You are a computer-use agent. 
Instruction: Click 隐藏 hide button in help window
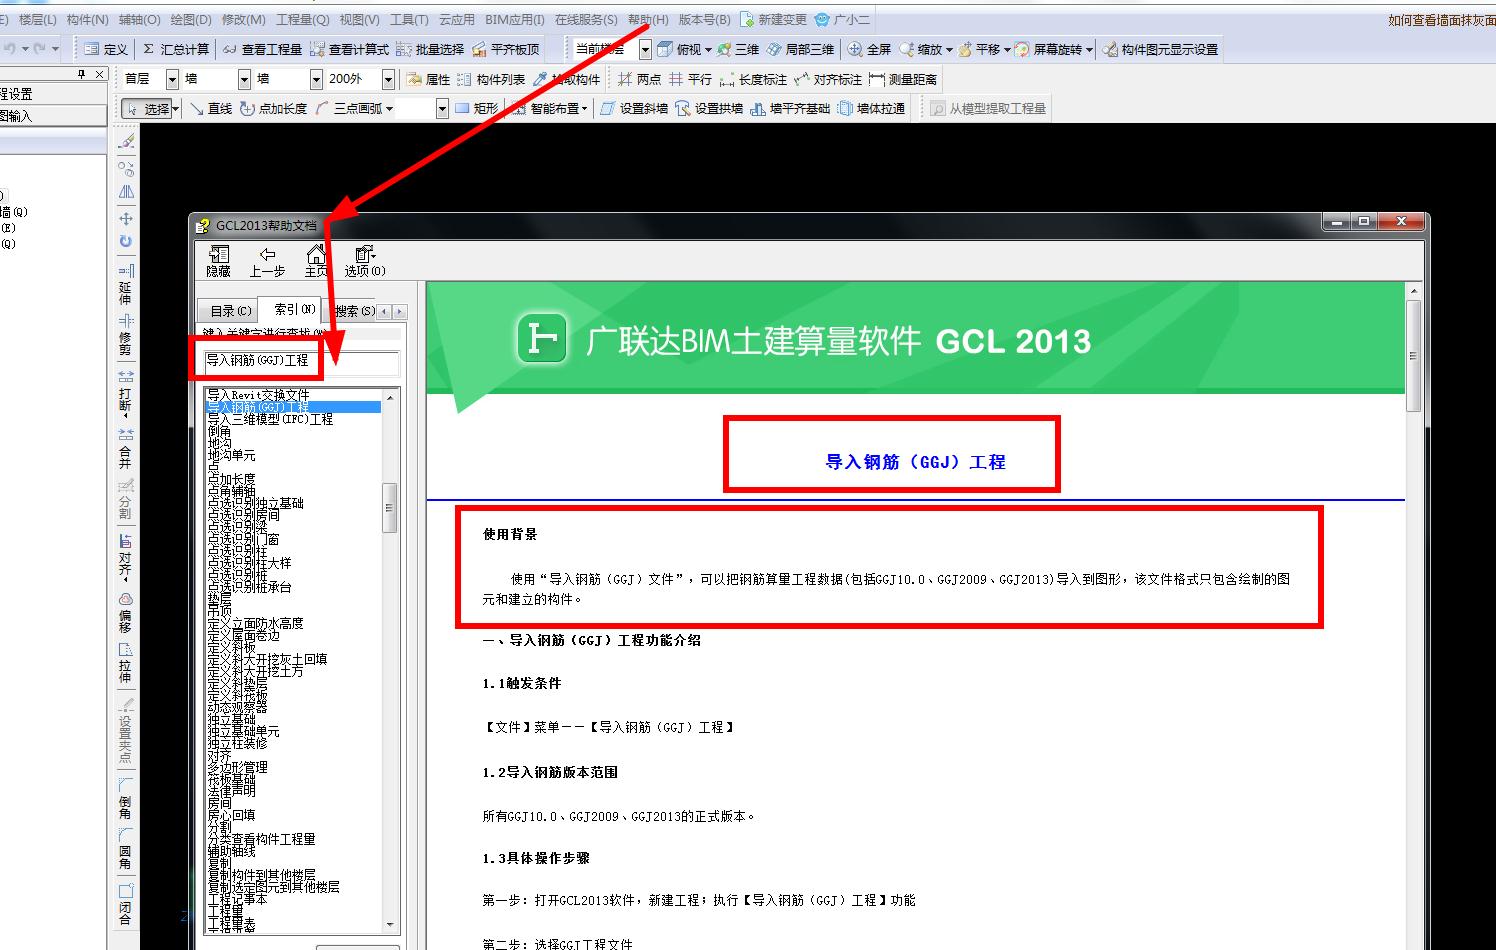coord(218,261)
